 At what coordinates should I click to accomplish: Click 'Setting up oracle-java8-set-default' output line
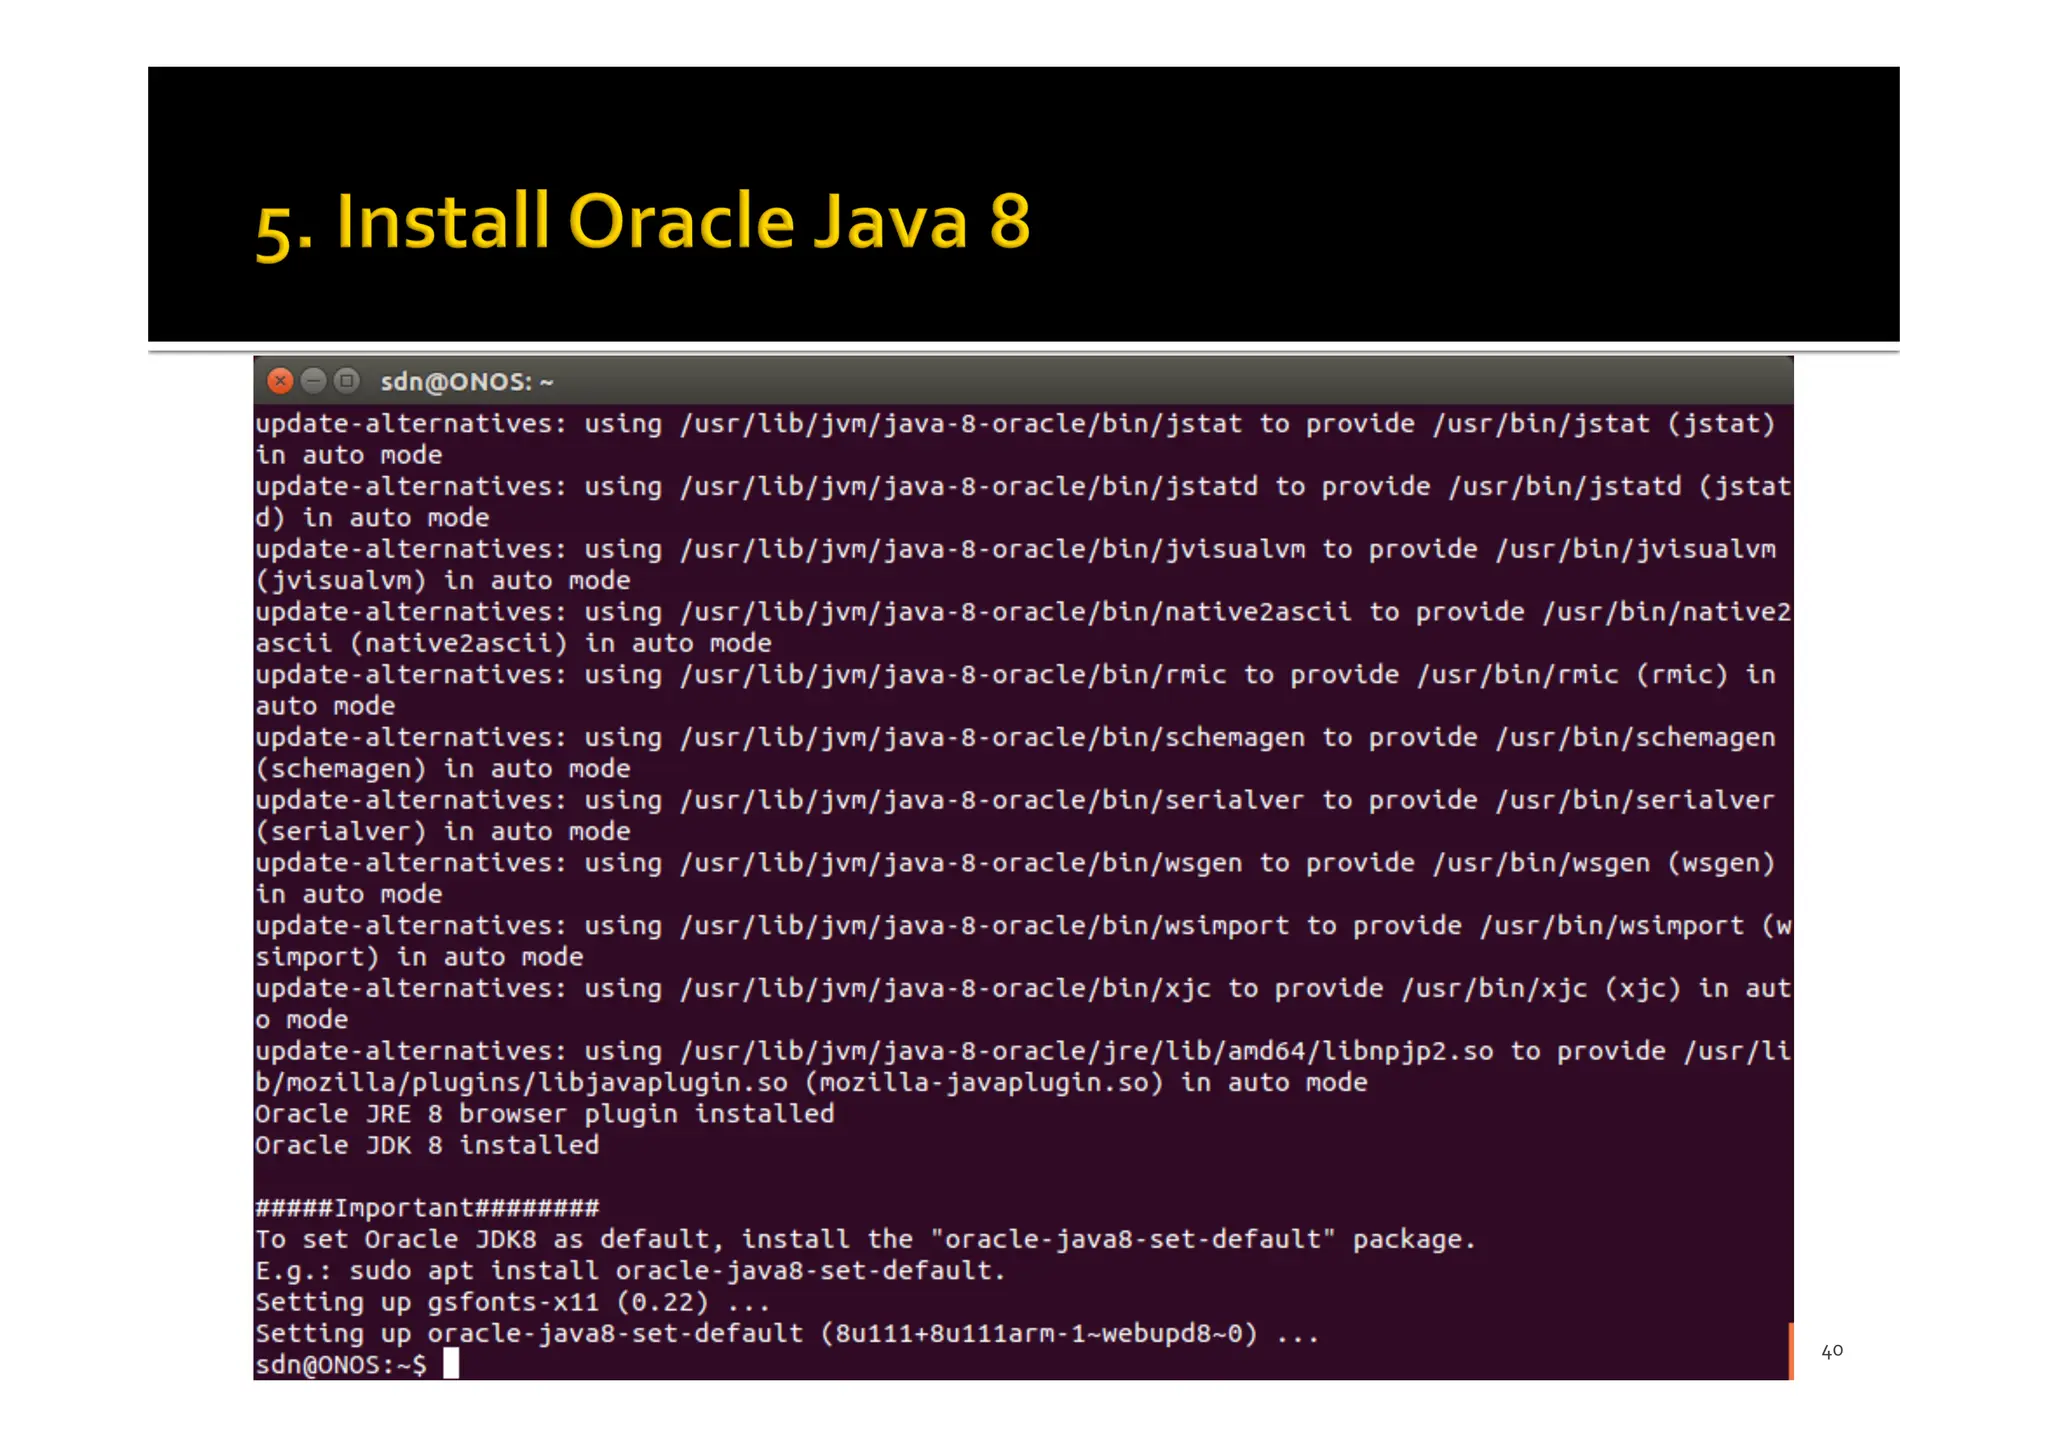tap(786, 1334)
